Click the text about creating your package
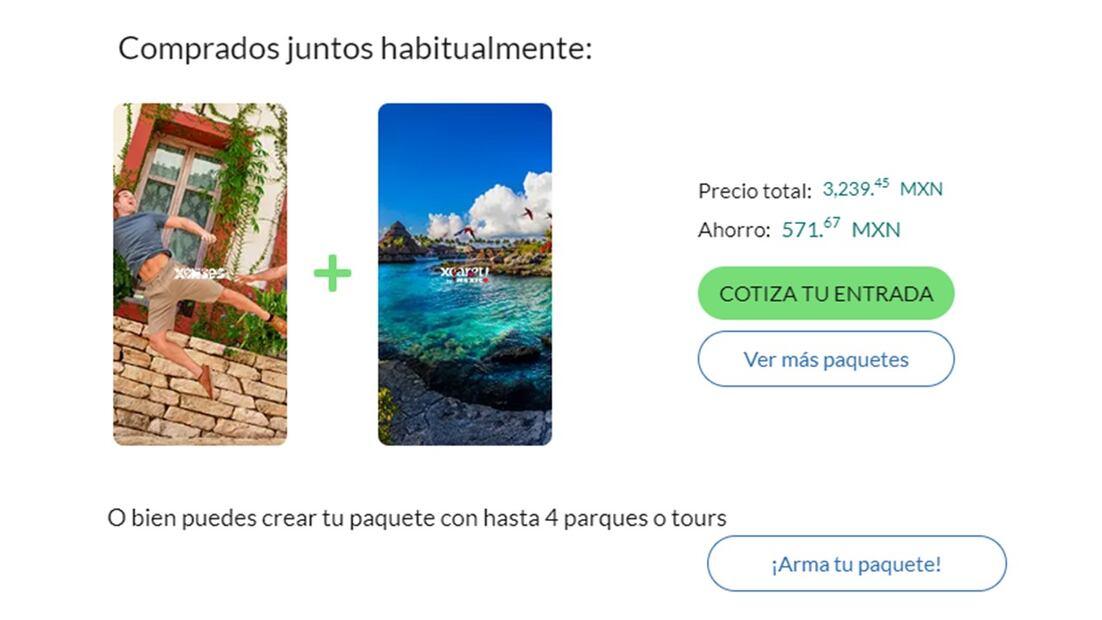The width and height of the screenshot is (1102, 620). click(417, 518)
